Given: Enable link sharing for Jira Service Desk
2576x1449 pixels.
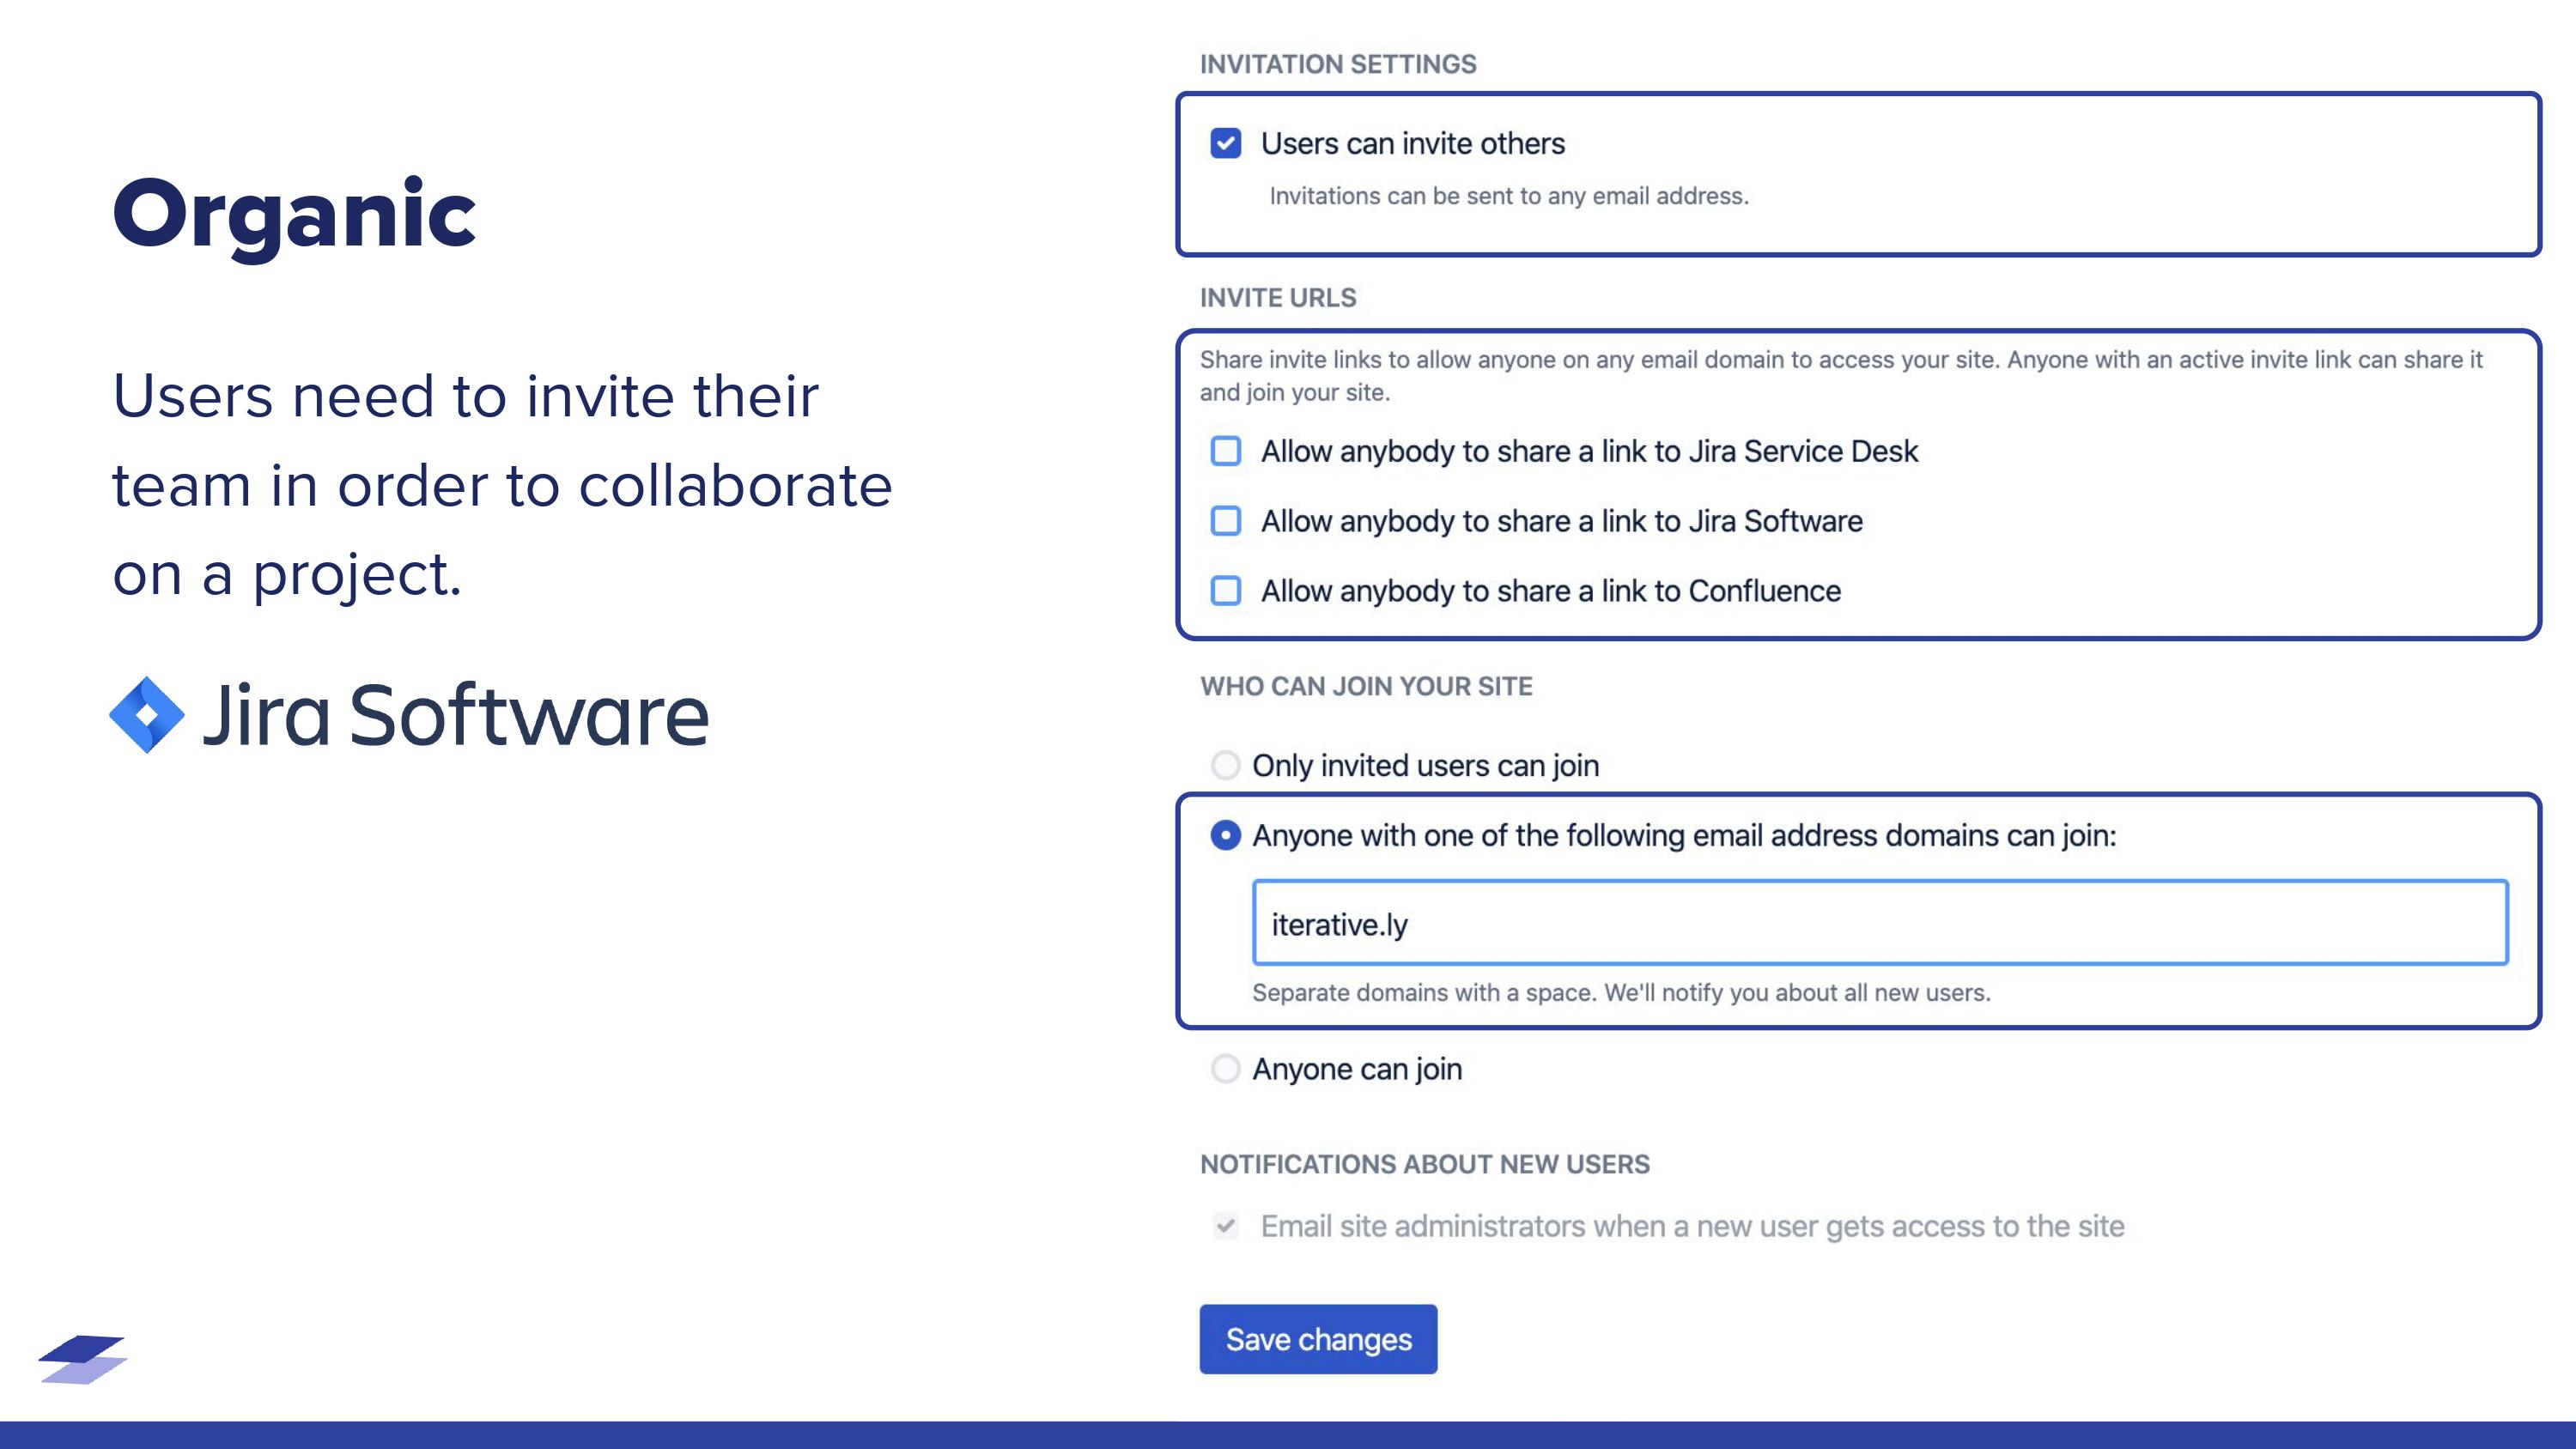Looking at the screenshot, I should (x=1226, y=451).
